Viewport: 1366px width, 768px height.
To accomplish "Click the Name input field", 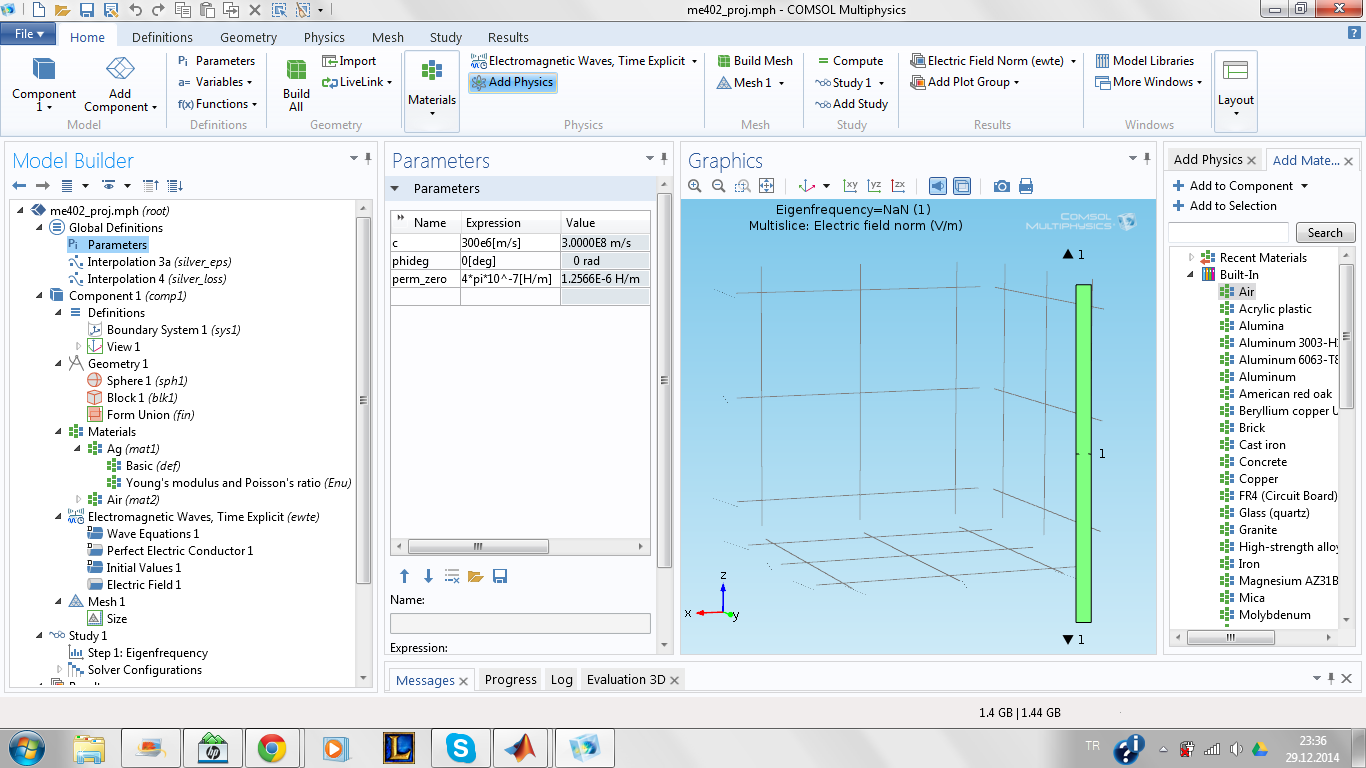I will 520,623.
